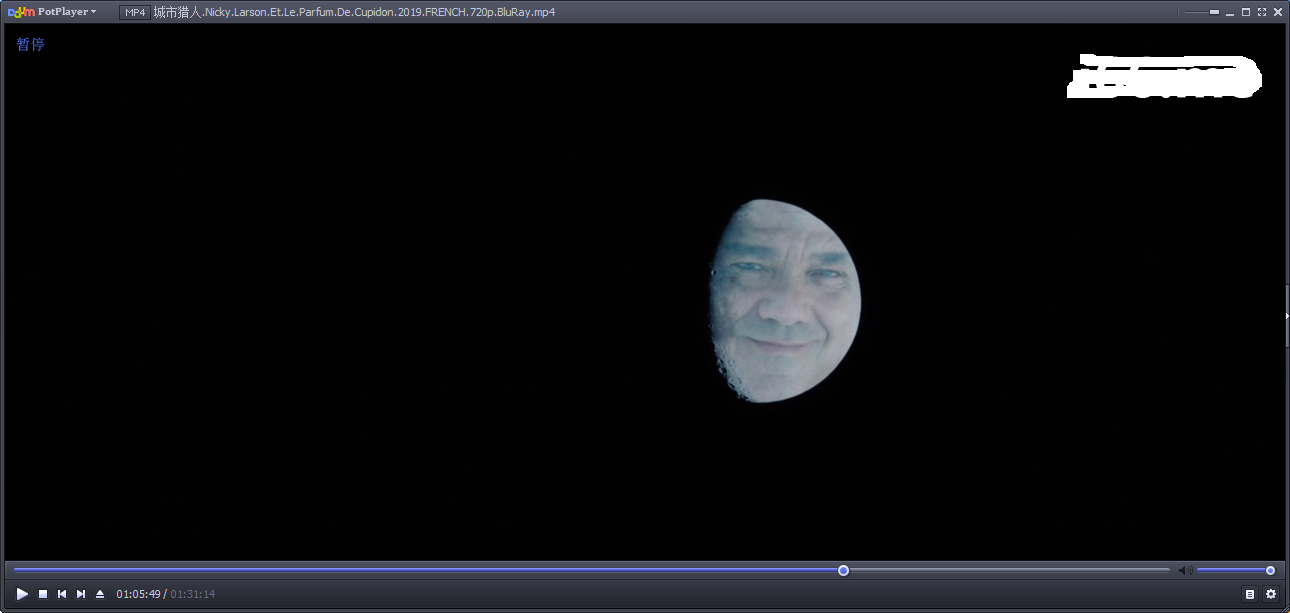Toggle fullscreen mode in title bar
1290x613 pixels.
coord(1262,12)
